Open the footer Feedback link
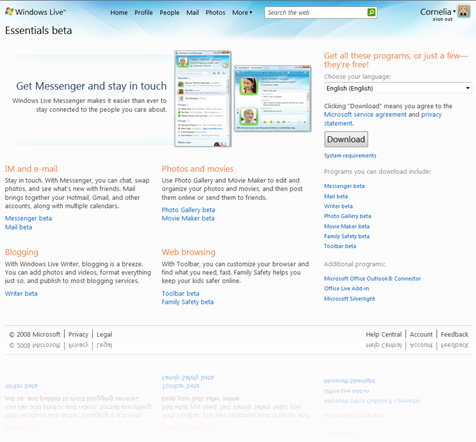Image resolution: width=476 pixels, height=442 pixels. coord(454,334)
